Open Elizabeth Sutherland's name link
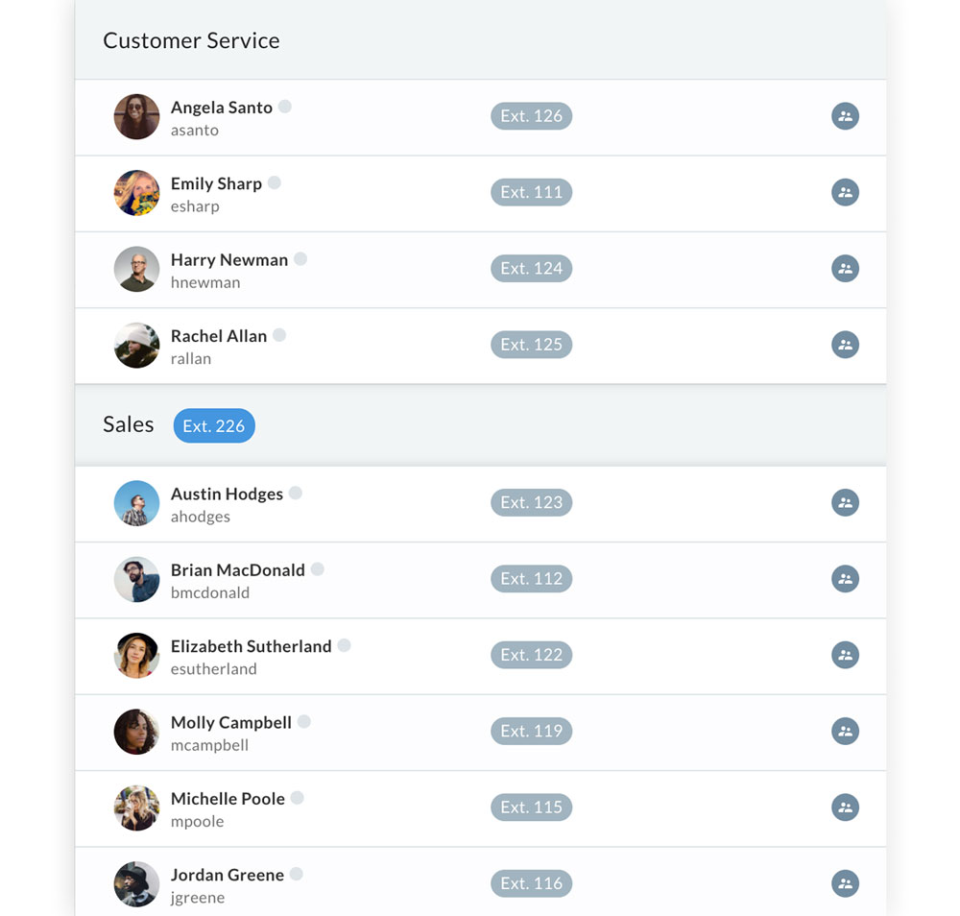 tap(251, 646)
